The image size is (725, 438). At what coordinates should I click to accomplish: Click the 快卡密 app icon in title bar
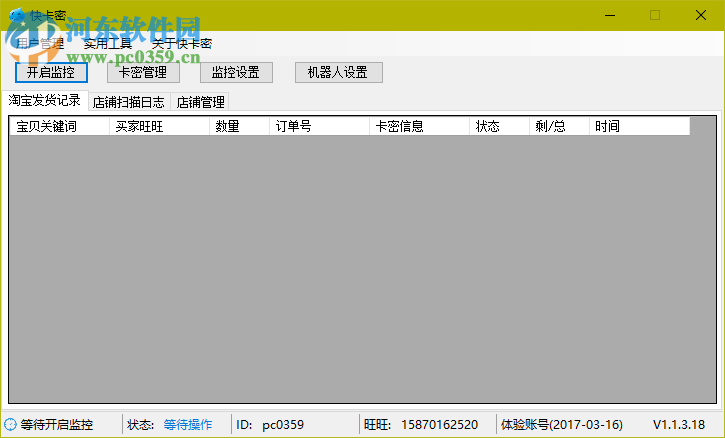pyautogui.click(x=17, y=15)
